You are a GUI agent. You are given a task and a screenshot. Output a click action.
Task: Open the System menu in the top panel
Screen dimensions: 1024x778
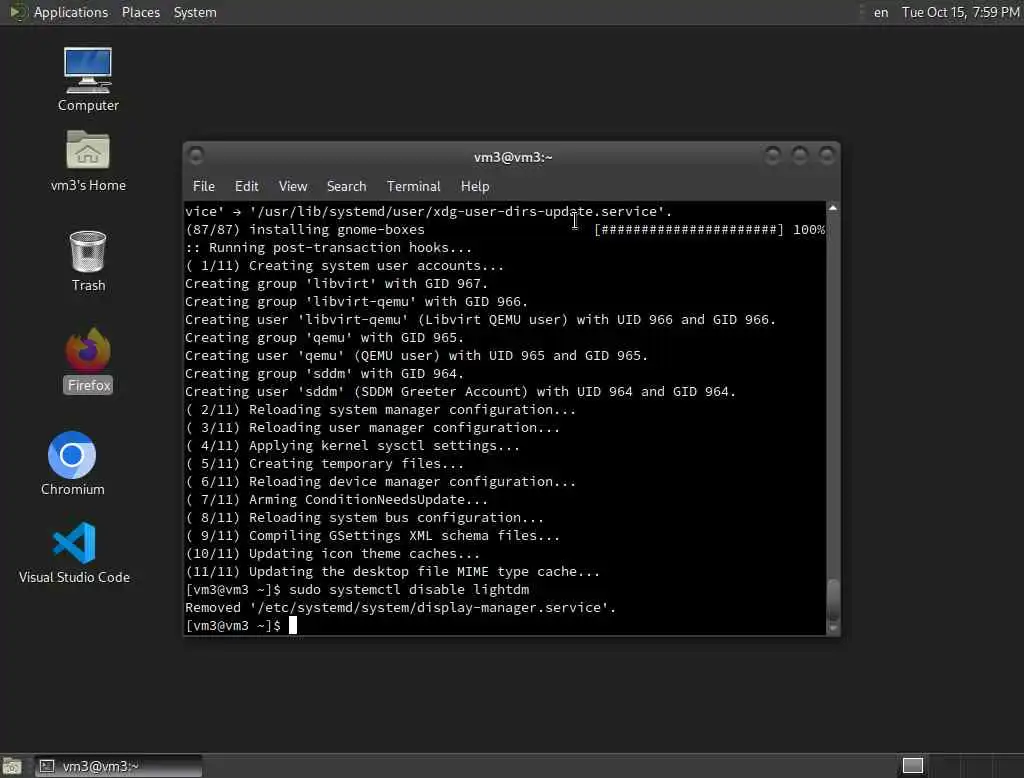195,12
